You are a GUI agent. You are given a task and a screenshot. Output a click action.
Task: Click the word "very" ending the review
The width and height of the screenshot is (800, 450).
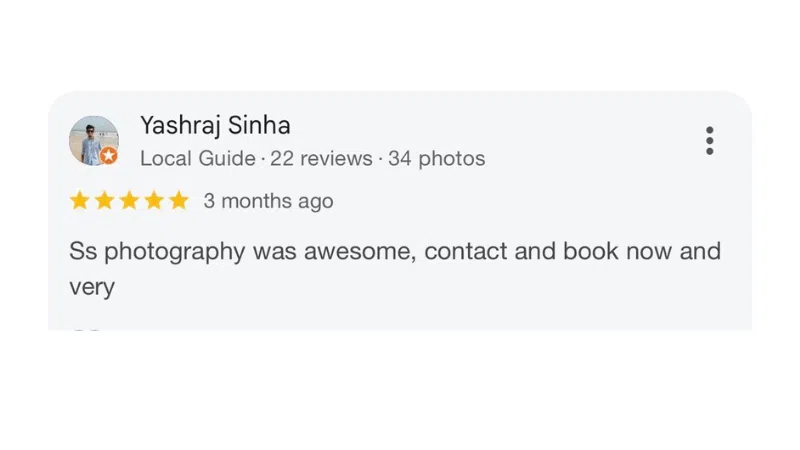click(92, 288)
